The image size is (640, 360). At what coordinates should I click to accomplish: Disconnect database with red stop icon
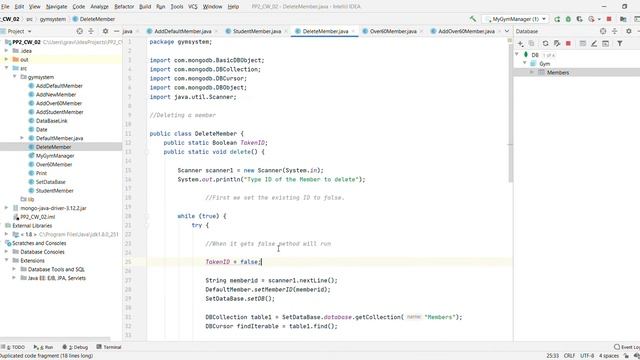click(568, 43)
